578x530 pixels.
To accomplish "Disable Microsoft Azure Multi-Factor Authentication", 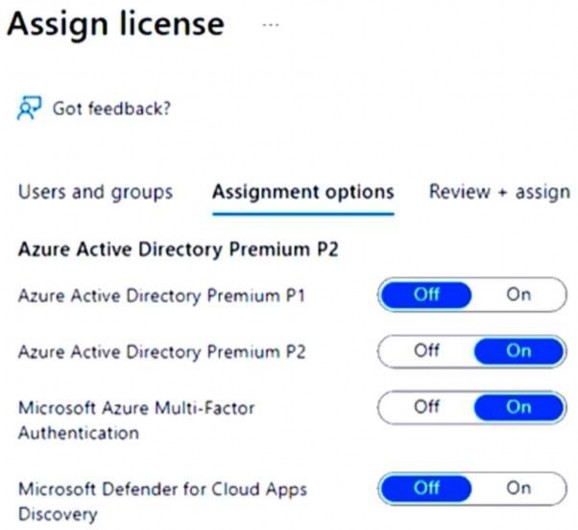I will coord(426,407).
